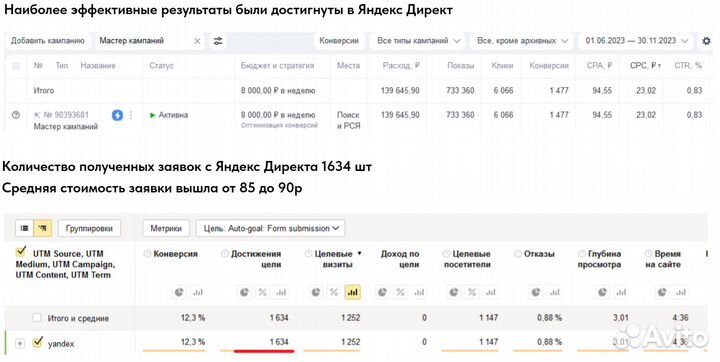Toggle percent view for Целевые посетители column

472,292
